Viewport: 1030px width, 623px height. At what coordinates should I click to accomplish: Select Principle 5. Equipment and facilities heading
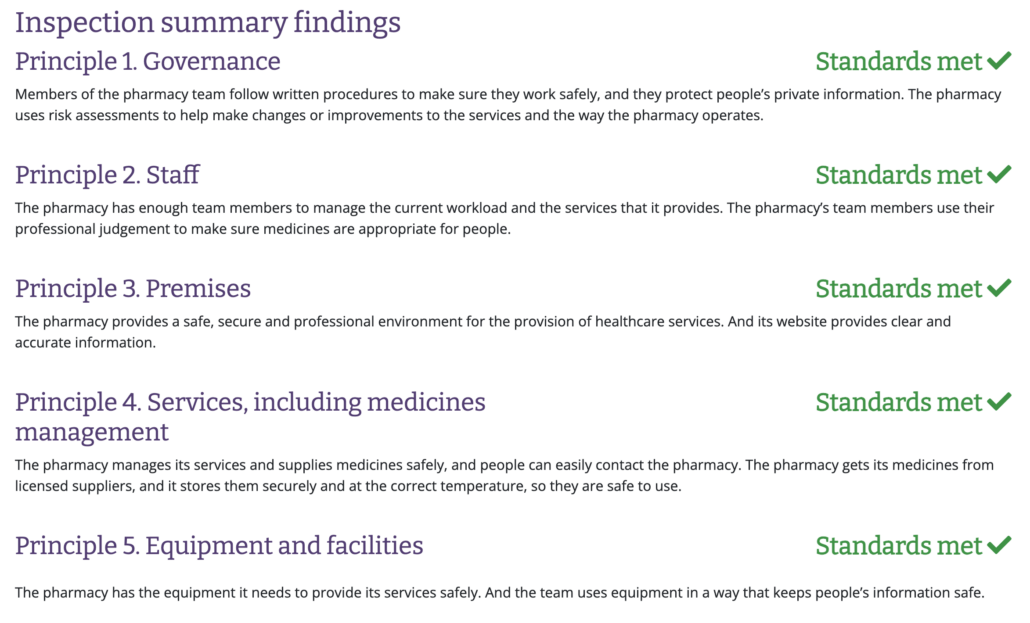click(x=219, y=545)
